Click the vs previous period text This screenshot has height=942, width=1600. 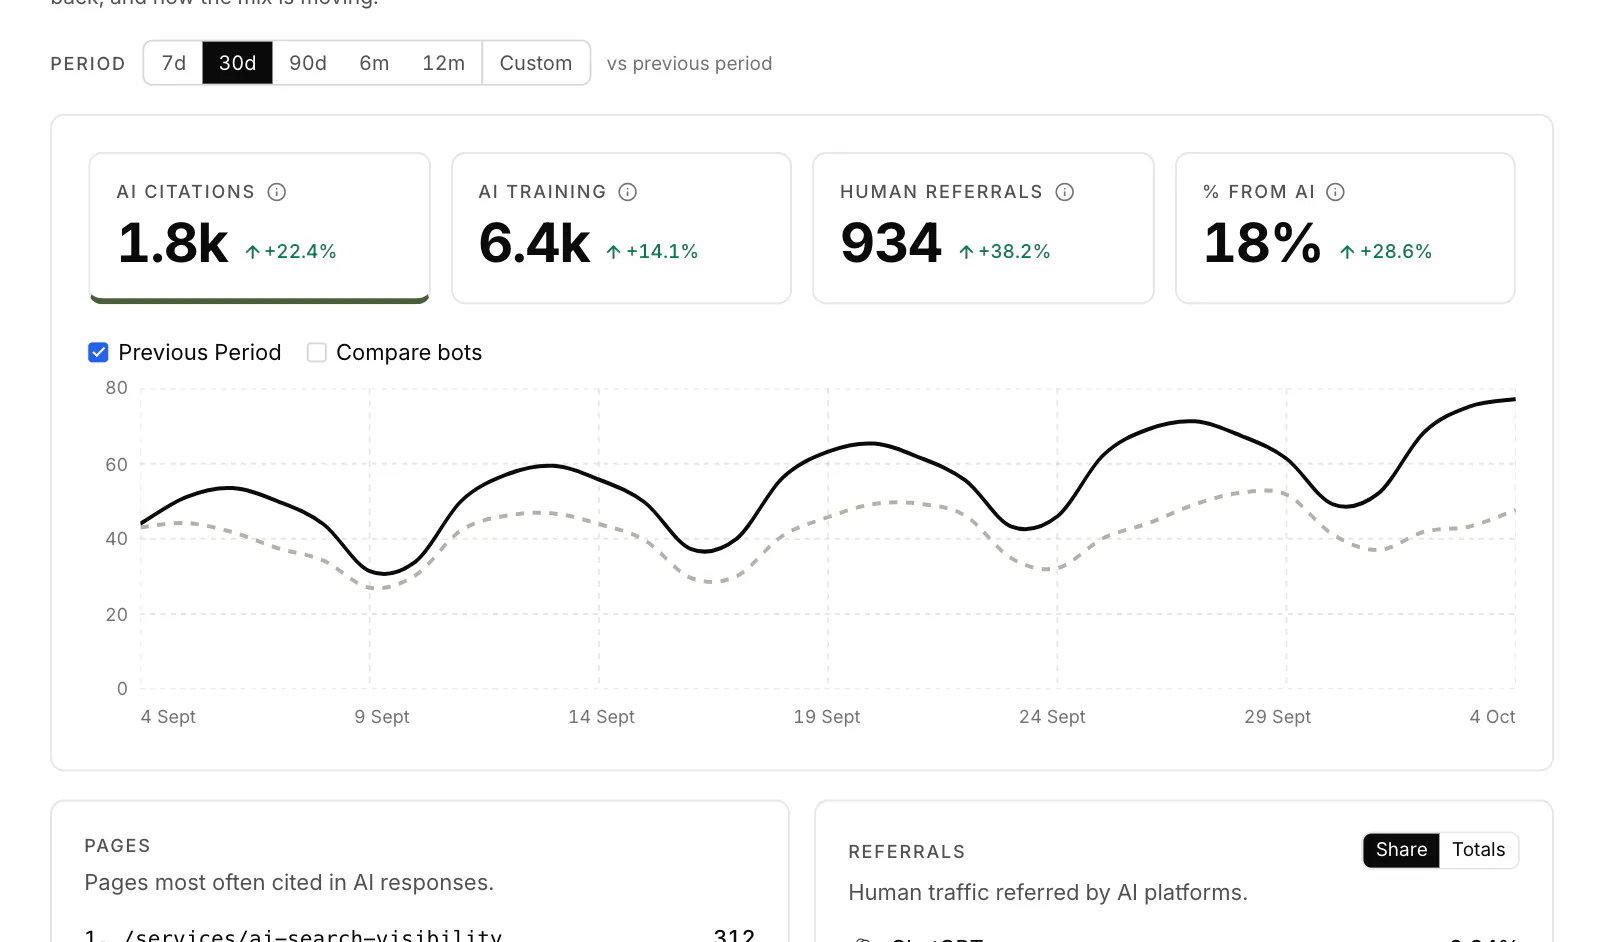[689, 64]
